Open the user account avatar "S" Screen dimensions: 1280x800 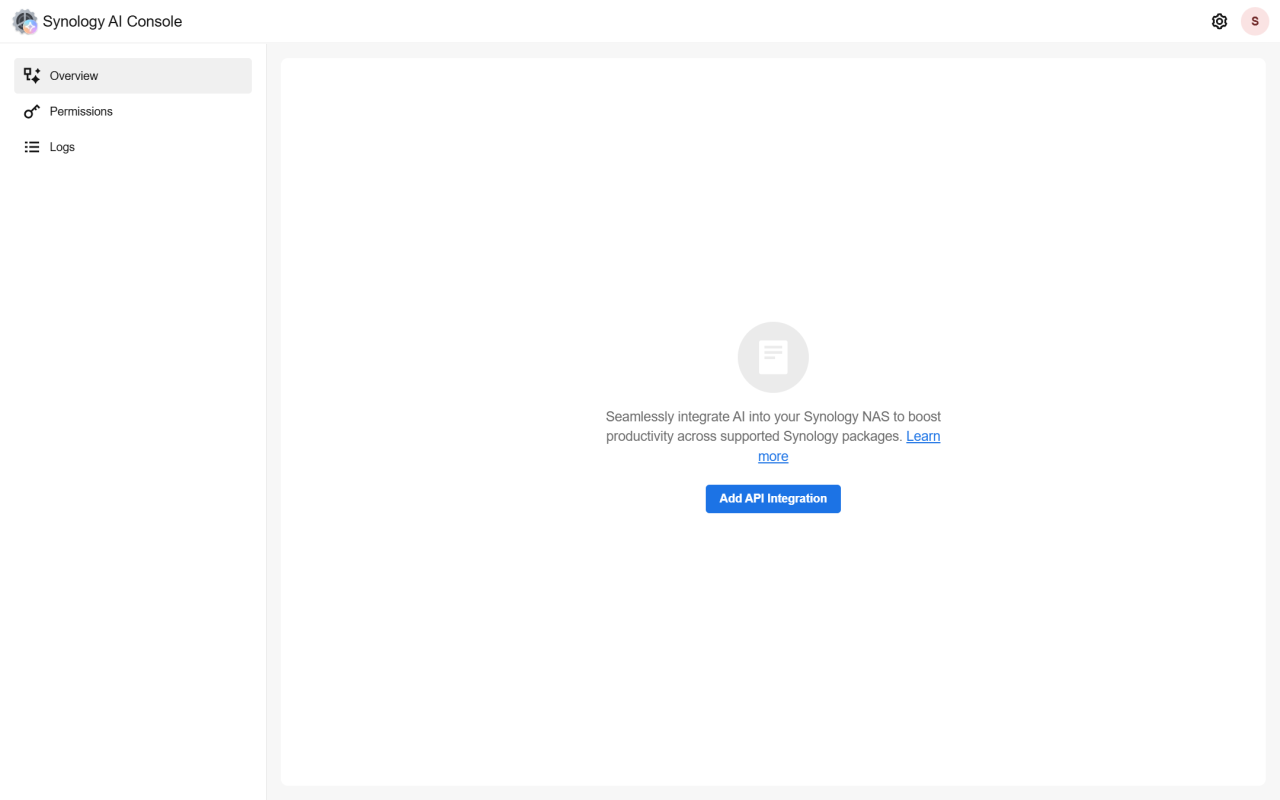(1254, 21)
